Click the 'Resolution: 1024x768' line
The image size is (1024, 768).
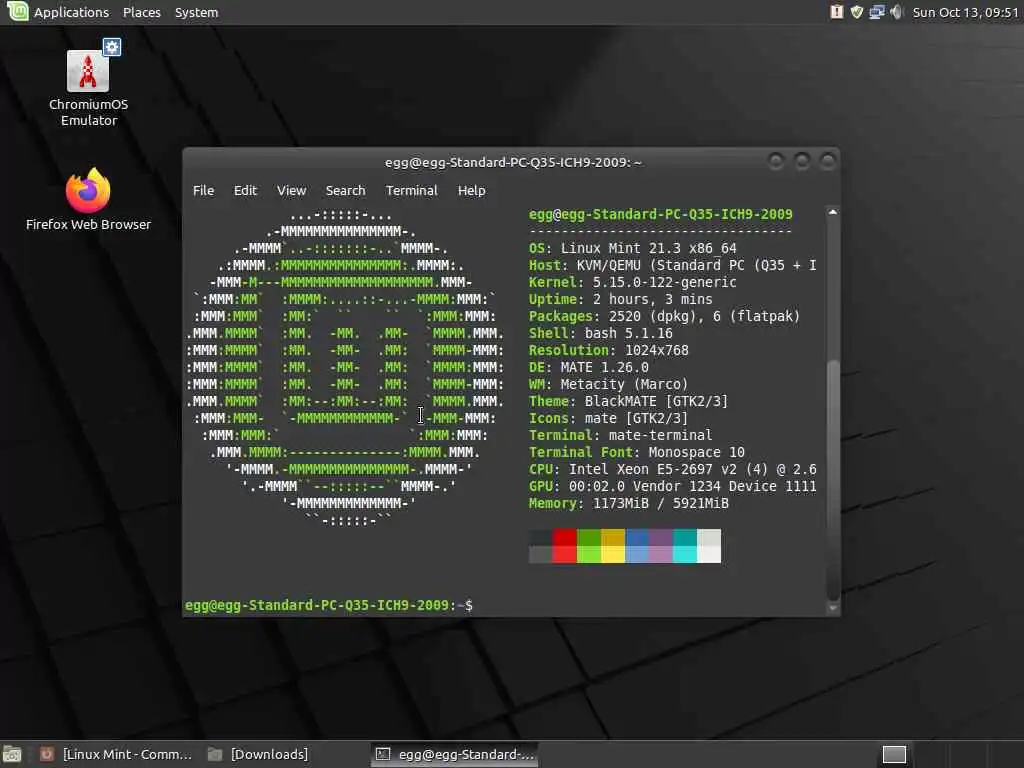tap(608, 350)
